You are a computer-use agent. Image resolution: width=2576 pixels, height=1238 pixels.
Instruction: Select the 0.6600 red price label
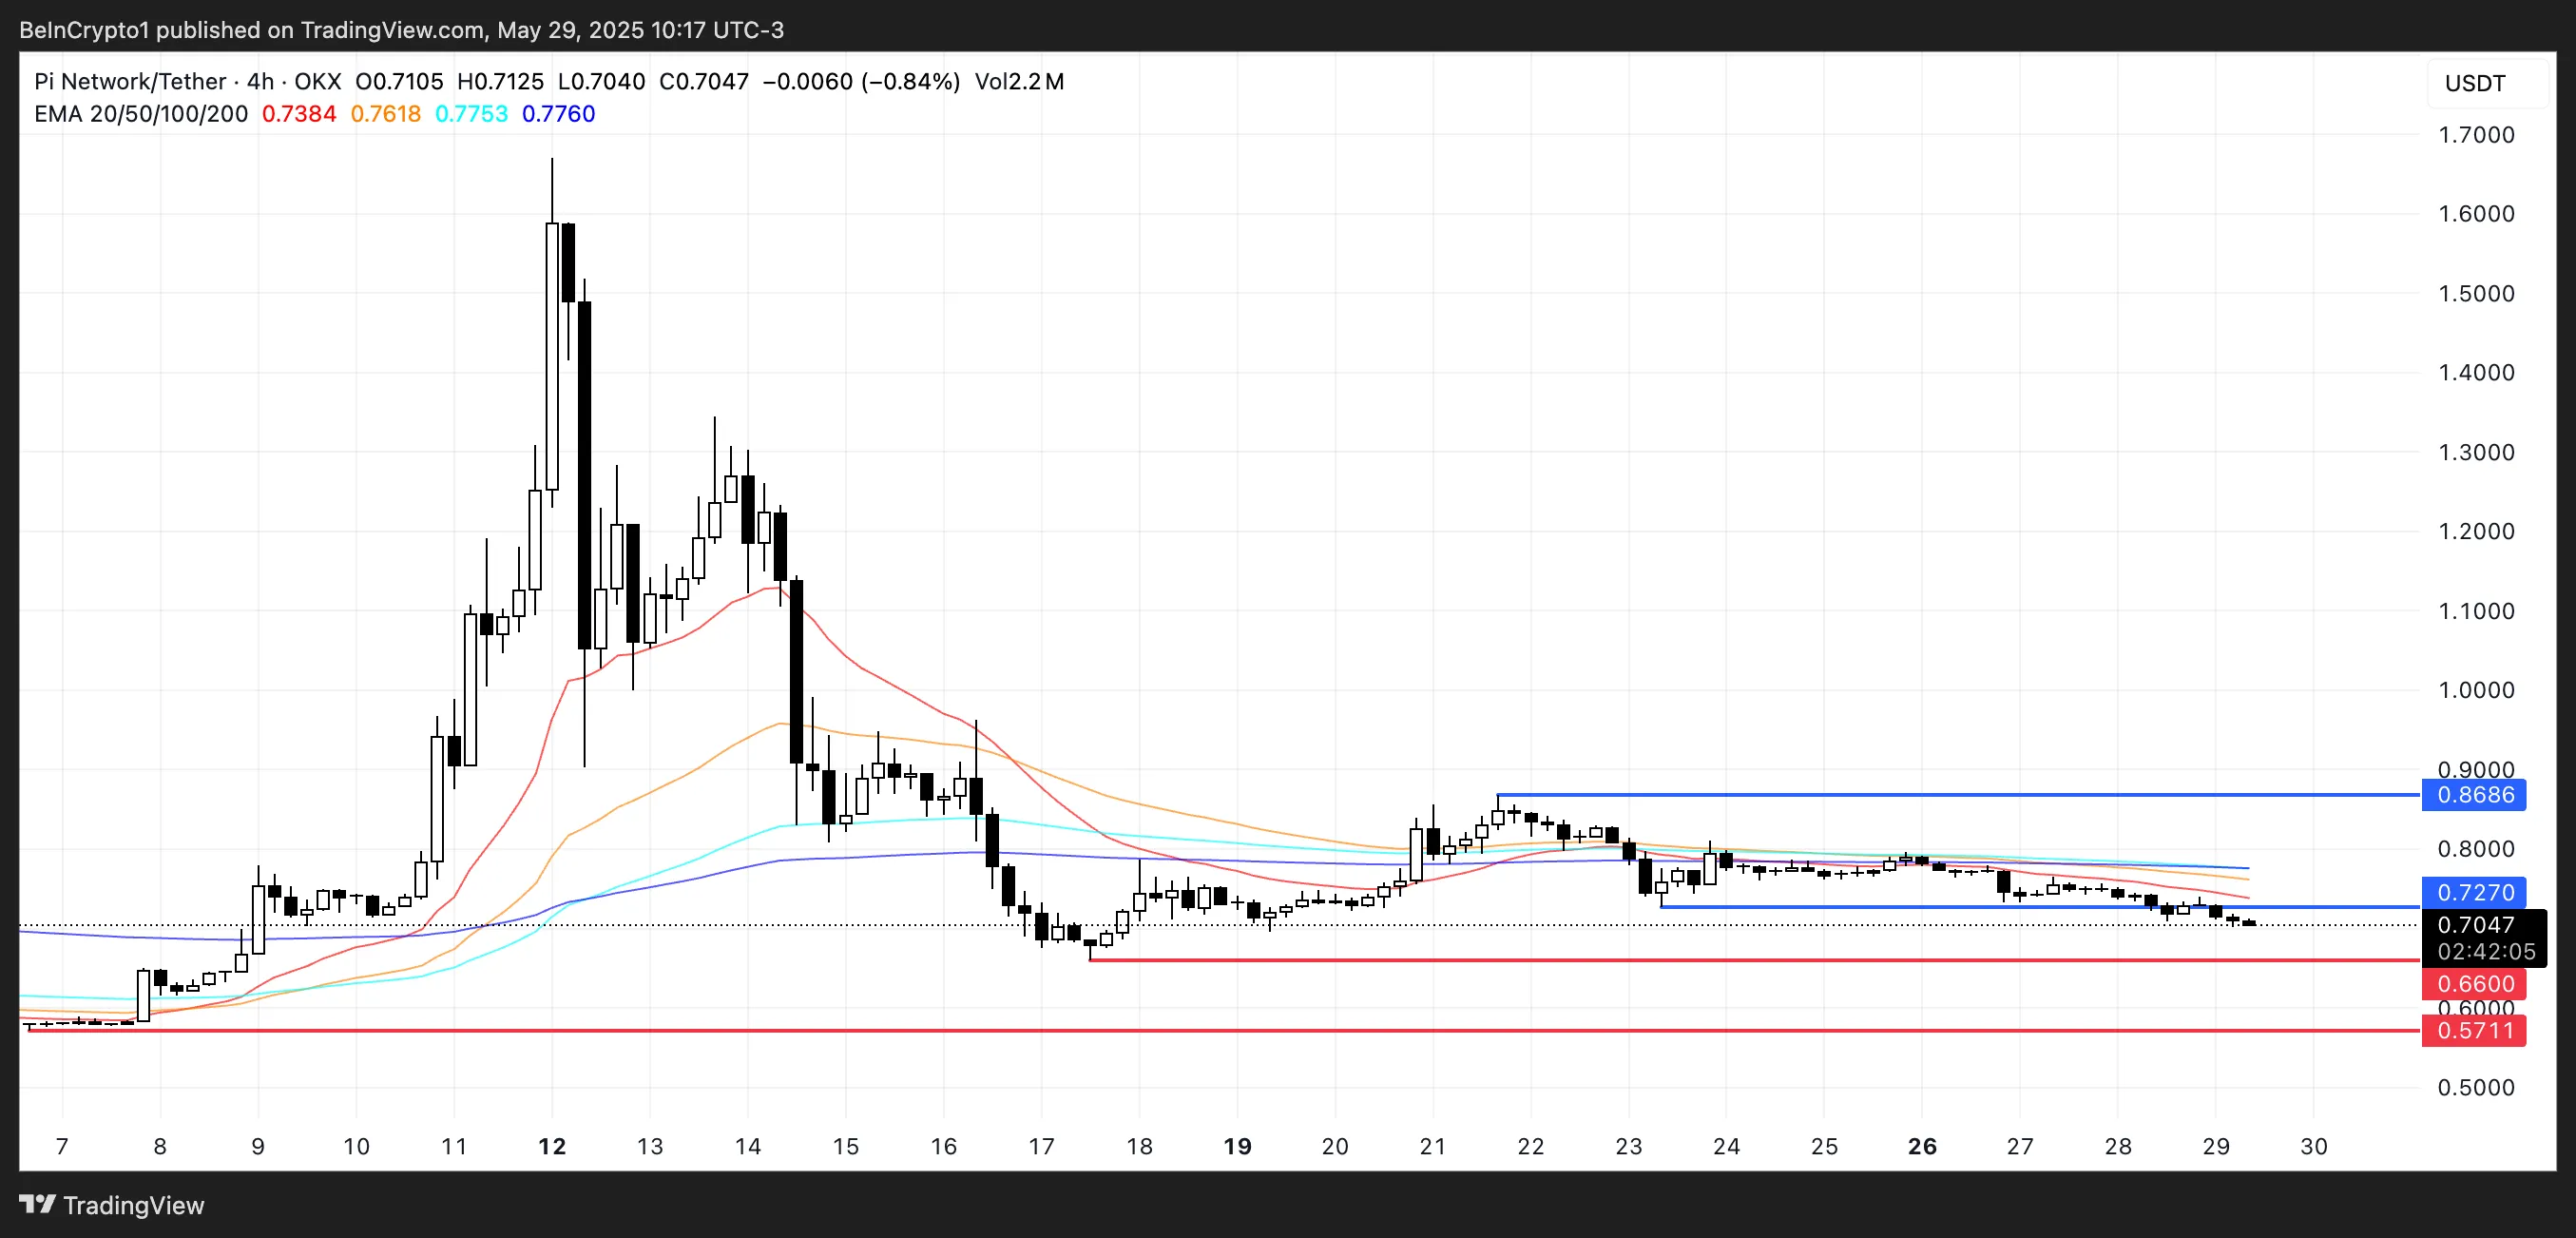pos(2474,984)
